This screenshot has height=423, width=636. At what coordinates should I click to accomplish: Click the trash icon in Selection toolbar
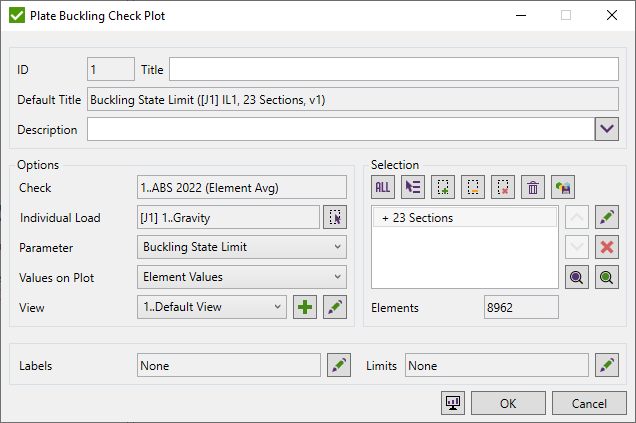click(x=533, y=187)
